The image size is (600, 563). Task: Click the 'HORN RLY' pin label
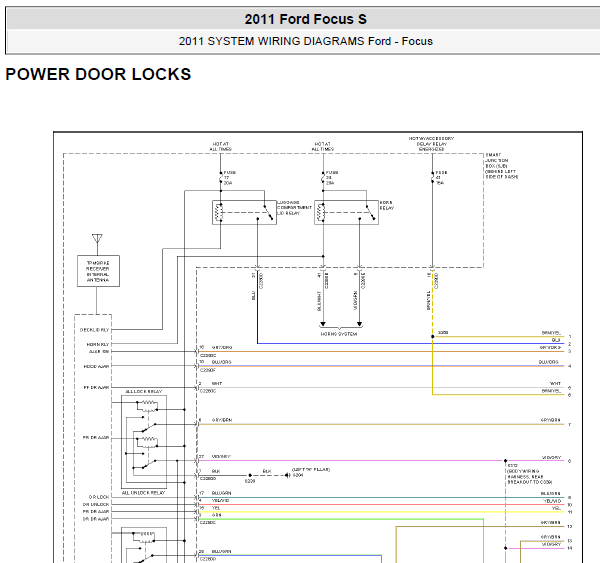(98, 344)
